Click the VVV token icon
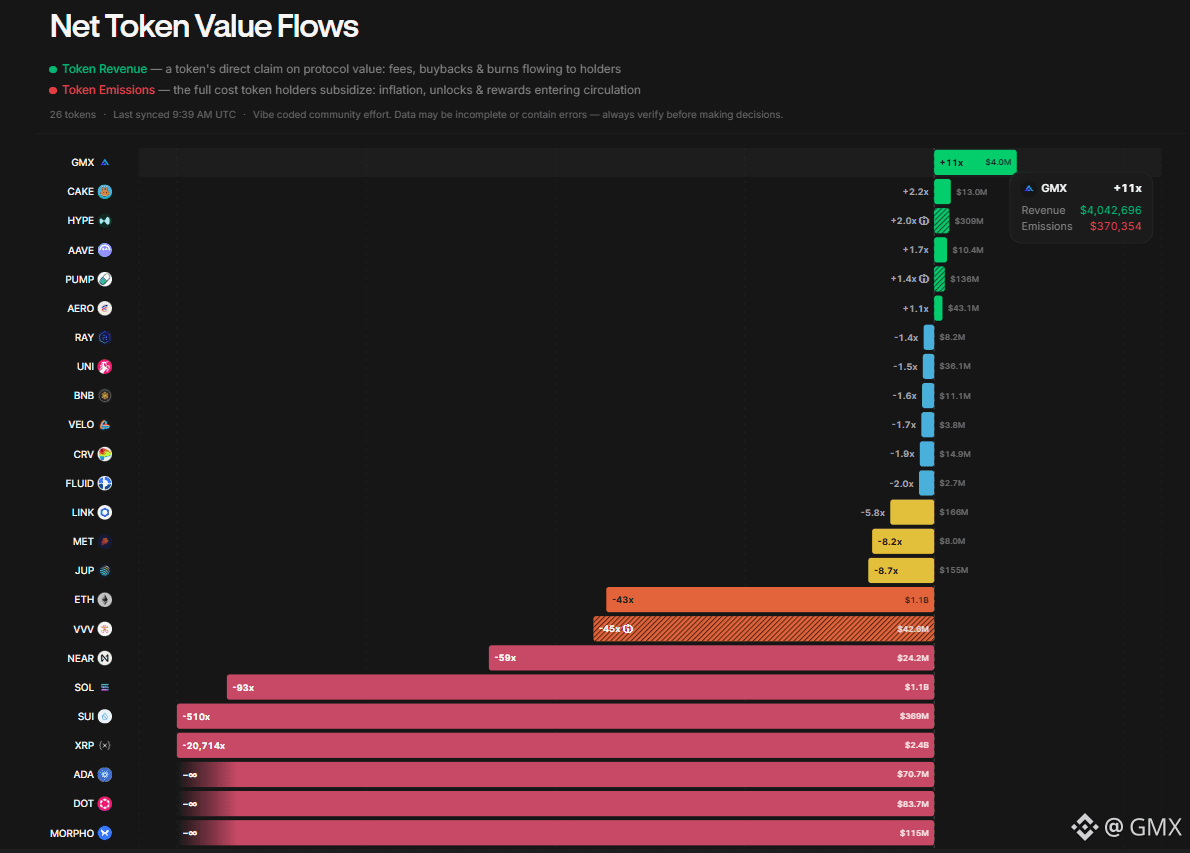This screenshot has height=853, width=1190. (x=105, y=628)
